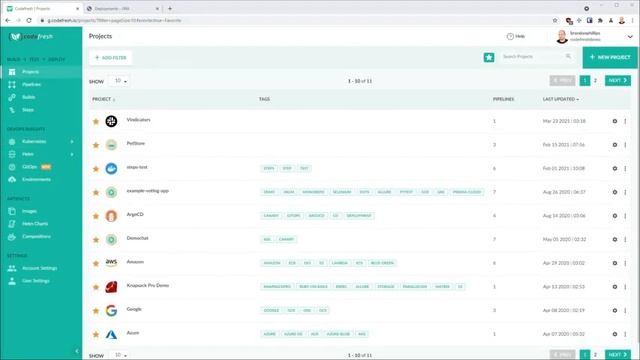640x360 pixels.
Task: Open settings gear for Vindicators project
Action: point(615,121)
